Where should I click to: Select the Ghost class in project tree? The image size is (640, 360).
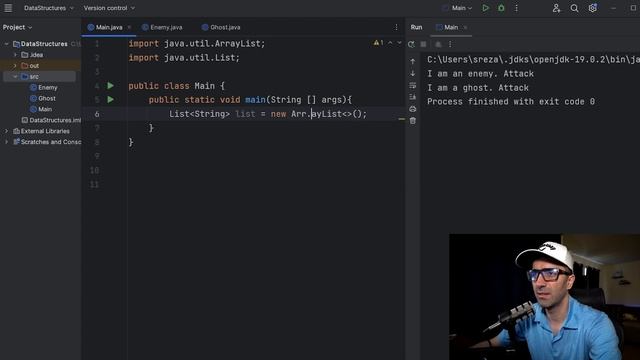tap(43, 98)
